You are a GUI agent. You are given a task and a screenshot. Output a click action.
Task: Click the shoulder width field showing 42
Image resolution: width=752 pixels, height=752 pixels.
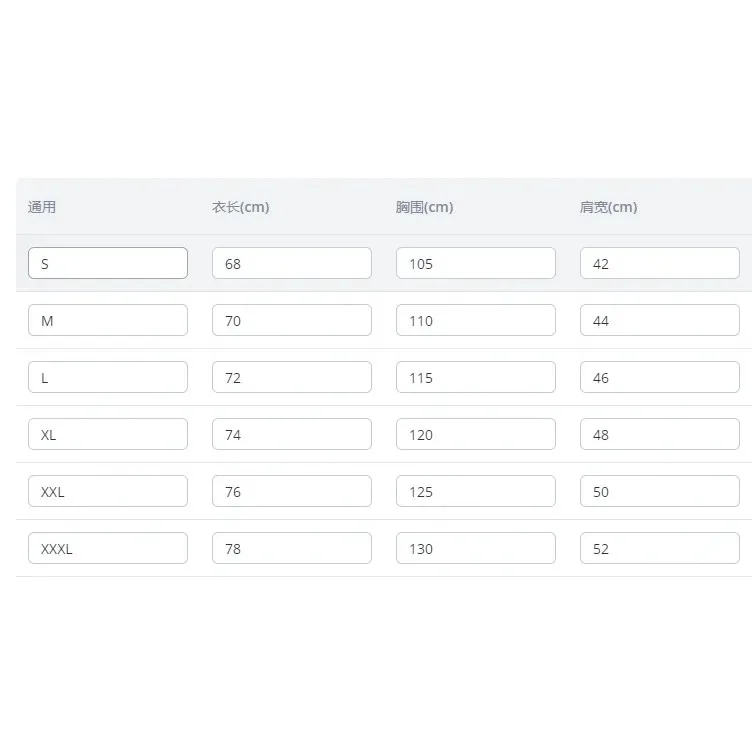[x=660, y=263]
